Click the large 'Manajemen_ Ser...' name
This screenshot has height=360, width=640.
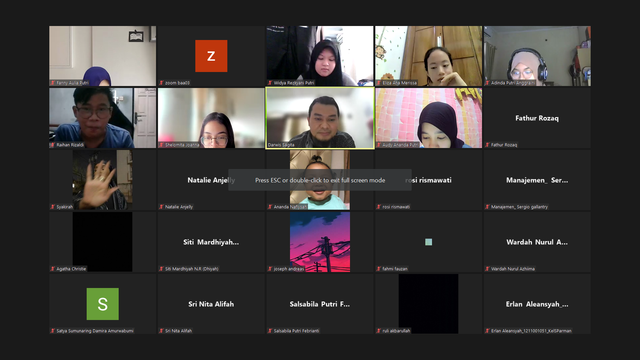tap(537, 180)
